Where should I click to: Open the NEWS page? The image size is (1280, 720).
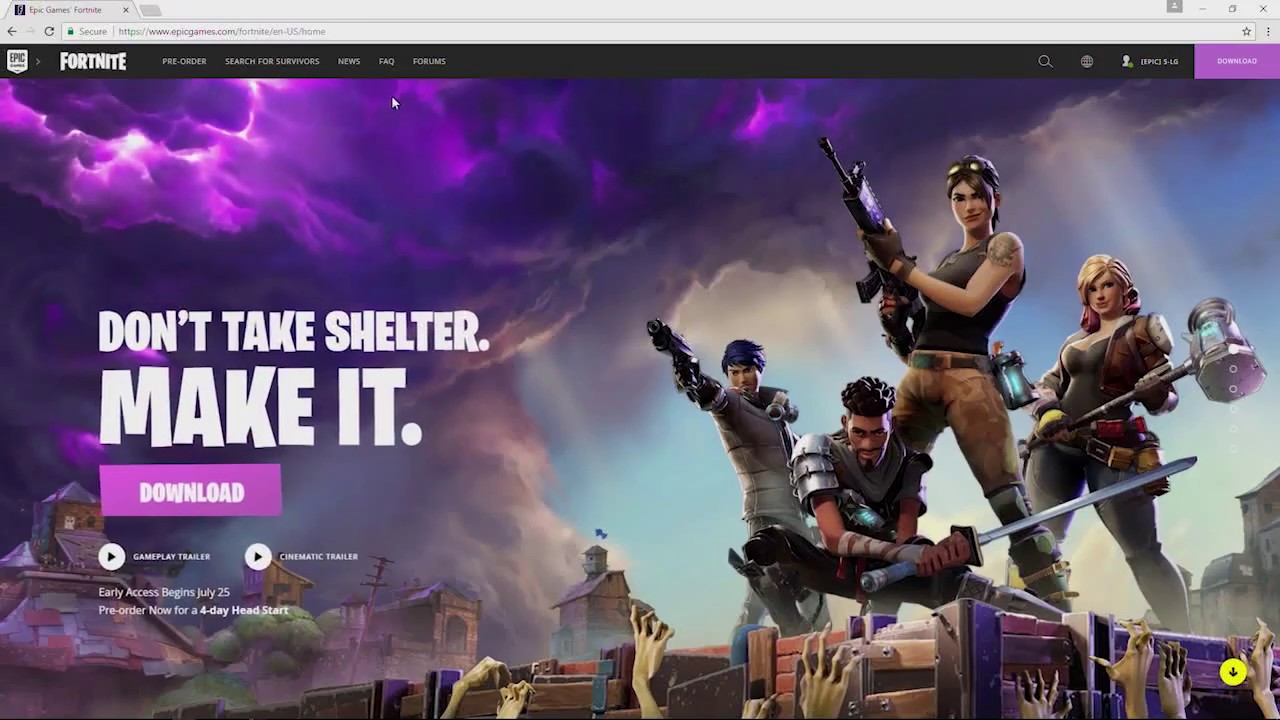click(349, 61)
